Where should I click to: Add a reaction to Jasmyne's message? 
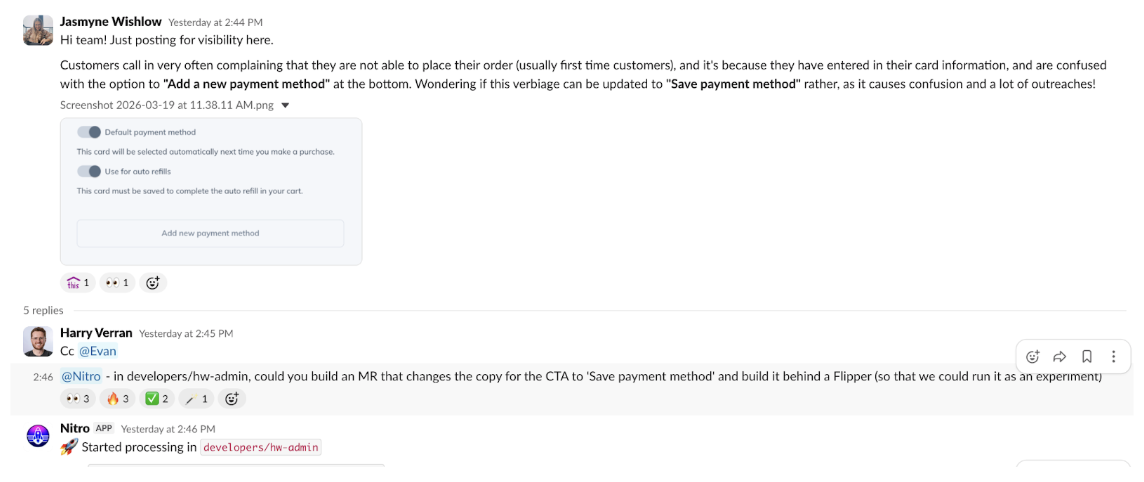click(x=153, y=283)
